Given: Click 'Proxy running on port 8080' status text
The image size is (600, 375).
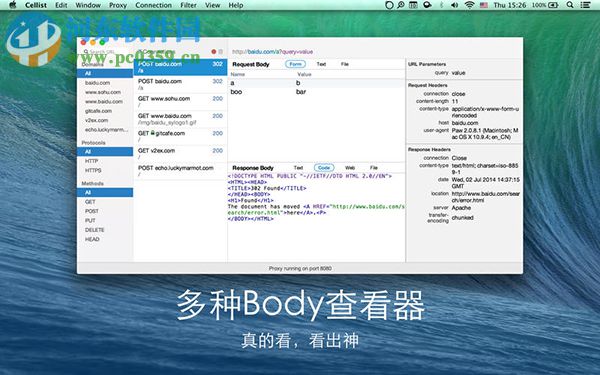Looking at the screenshot, I should (x=300, y=268).
